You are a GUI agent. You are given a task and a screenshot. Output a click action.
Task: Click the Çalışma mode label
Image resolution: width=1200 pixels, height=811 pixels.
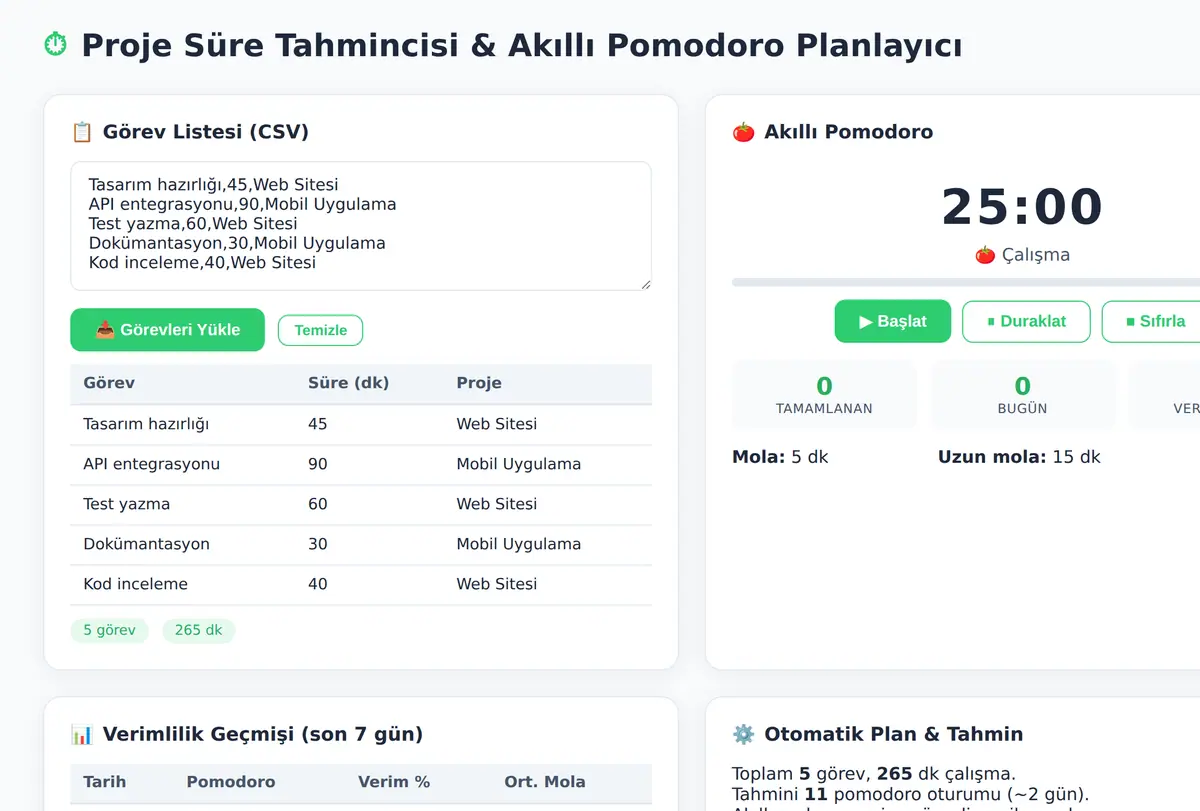tap(1036, 255)
